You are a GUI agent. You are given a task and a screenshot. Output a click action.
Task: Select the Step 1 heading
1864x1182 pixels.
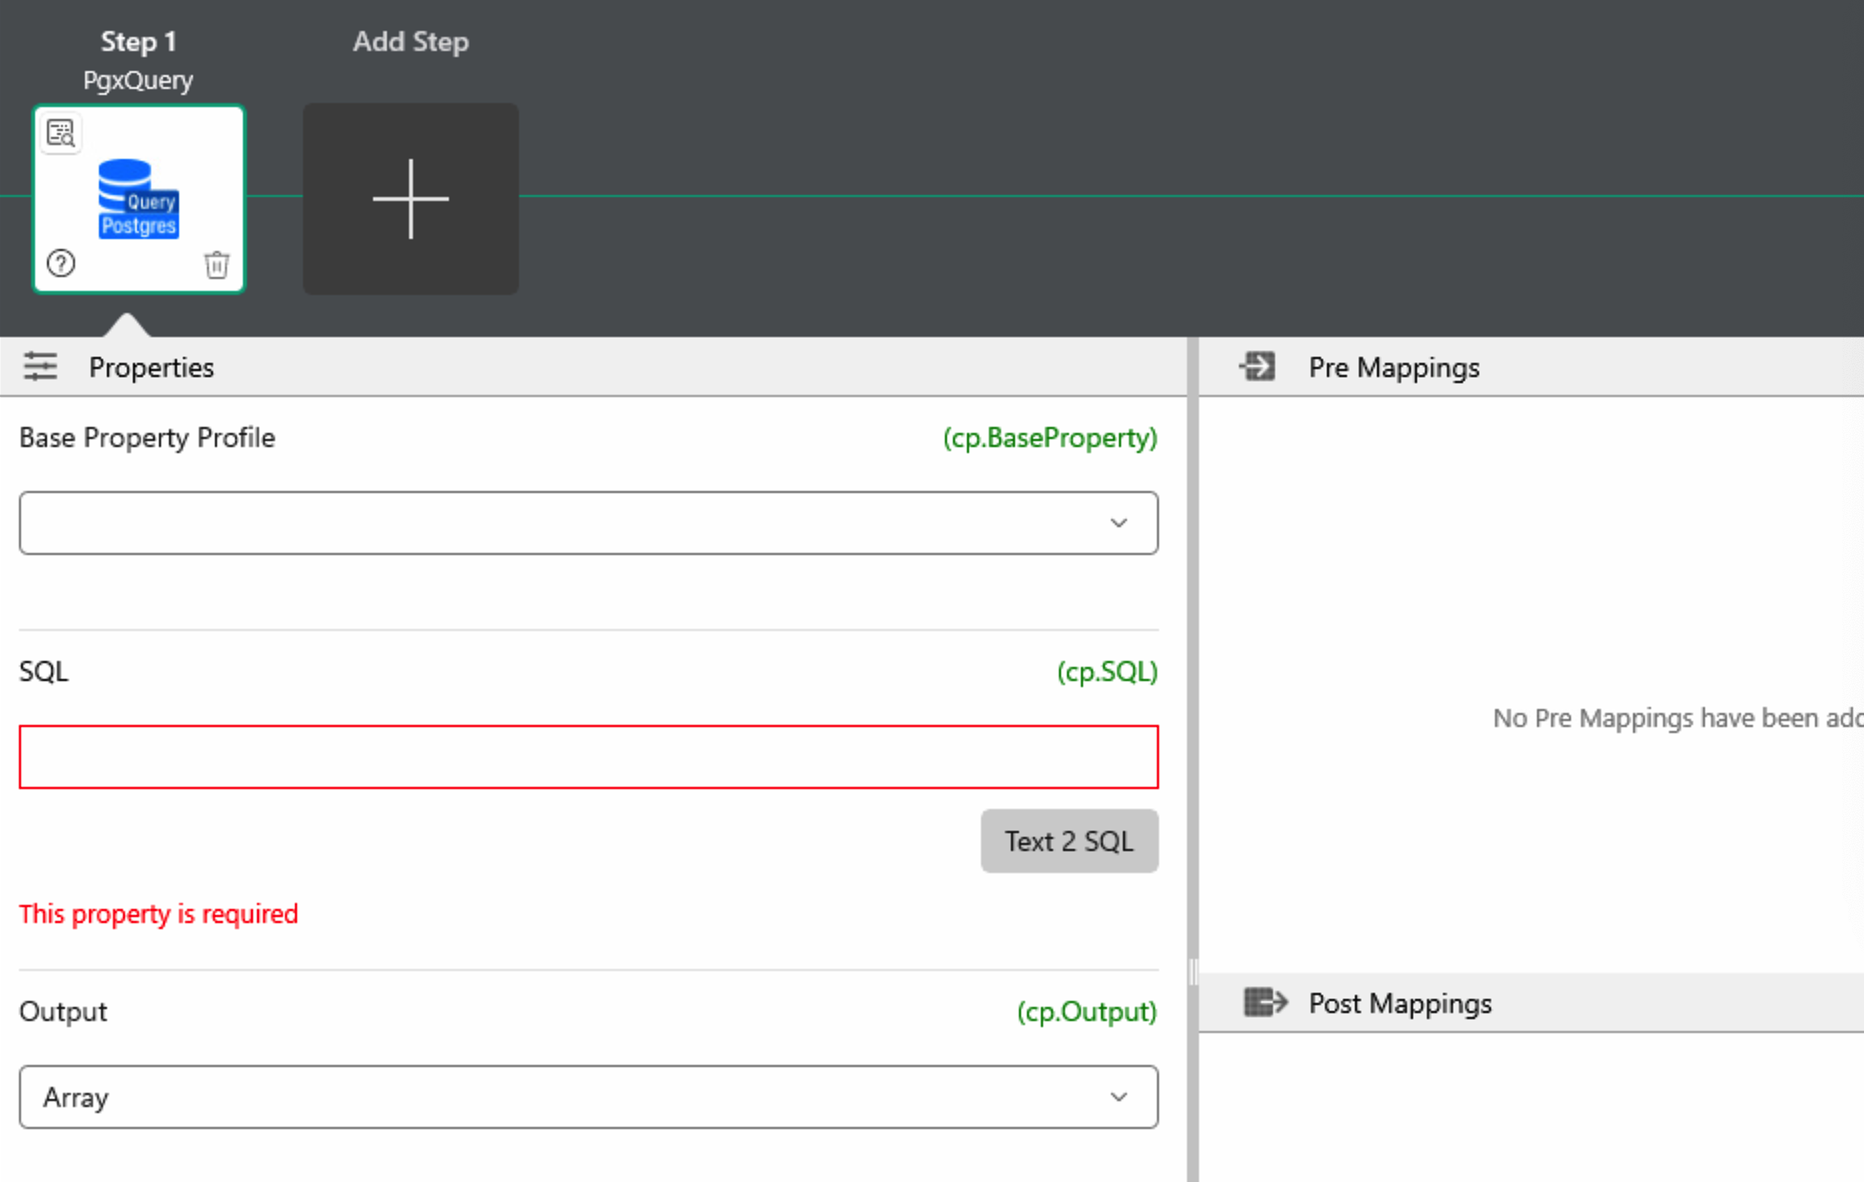tap(138, 42)
